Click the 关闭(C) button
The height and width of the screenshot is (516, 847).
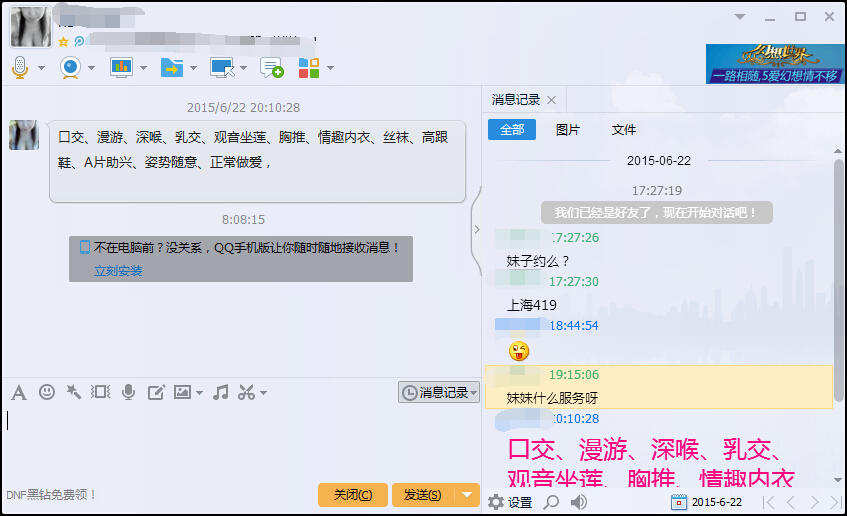(x=353, y=494)
